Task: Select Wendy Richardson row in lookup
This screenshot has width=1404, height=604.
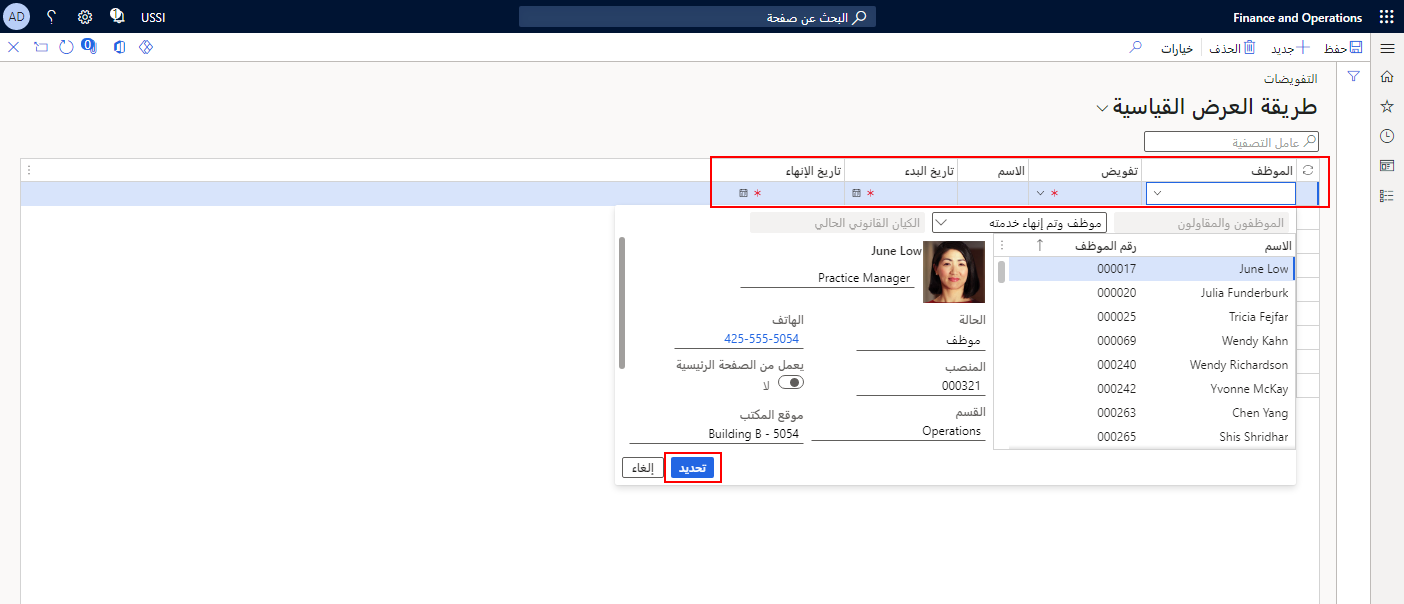Action: click(x=1152, y=364)
